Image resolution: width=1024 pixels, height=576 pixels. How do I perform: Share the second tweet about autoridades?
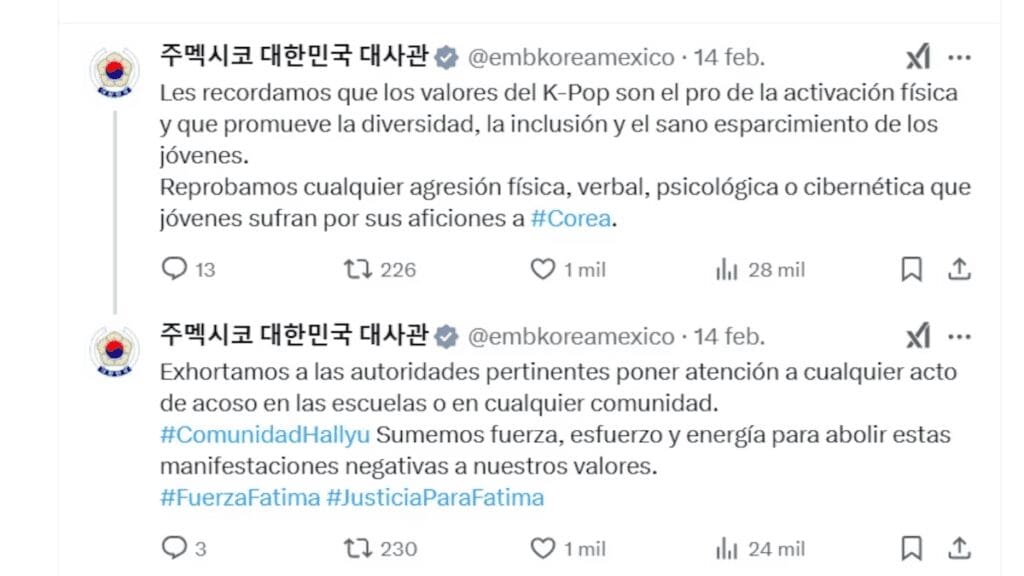(958, 548)
